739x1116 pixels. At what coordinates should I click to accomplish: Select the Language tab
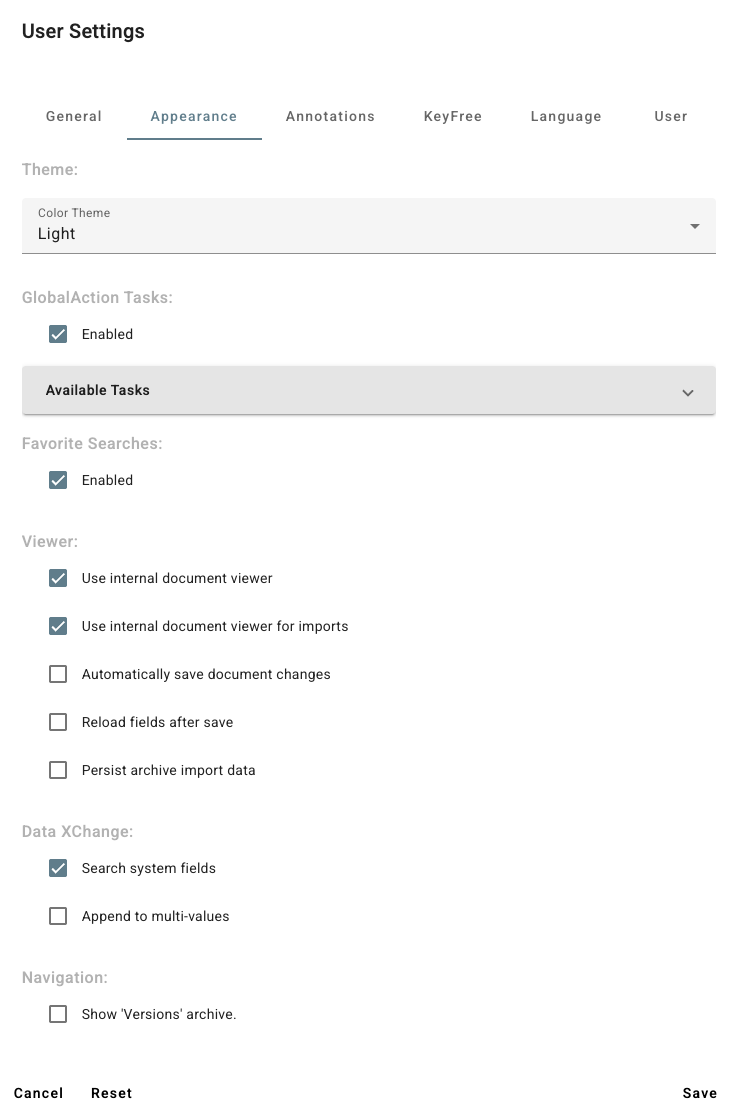click(x=566, y=116)
